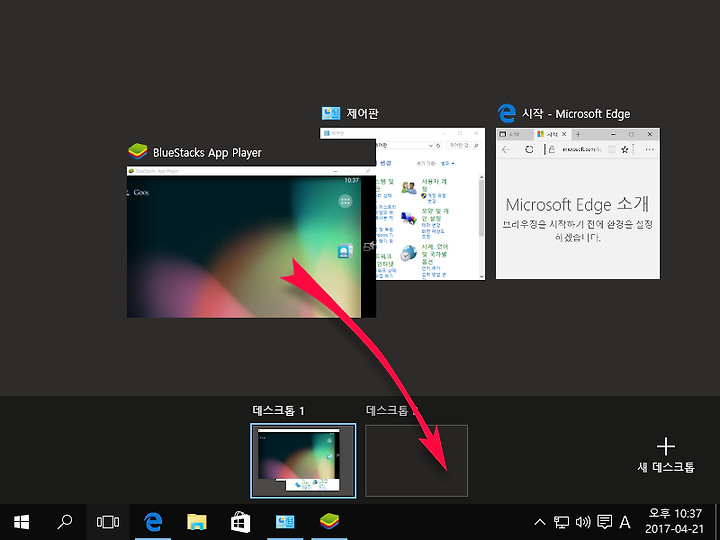Open taskbar search magnifier
Screen dimensions: 720x540
click(x=65, y=522)
